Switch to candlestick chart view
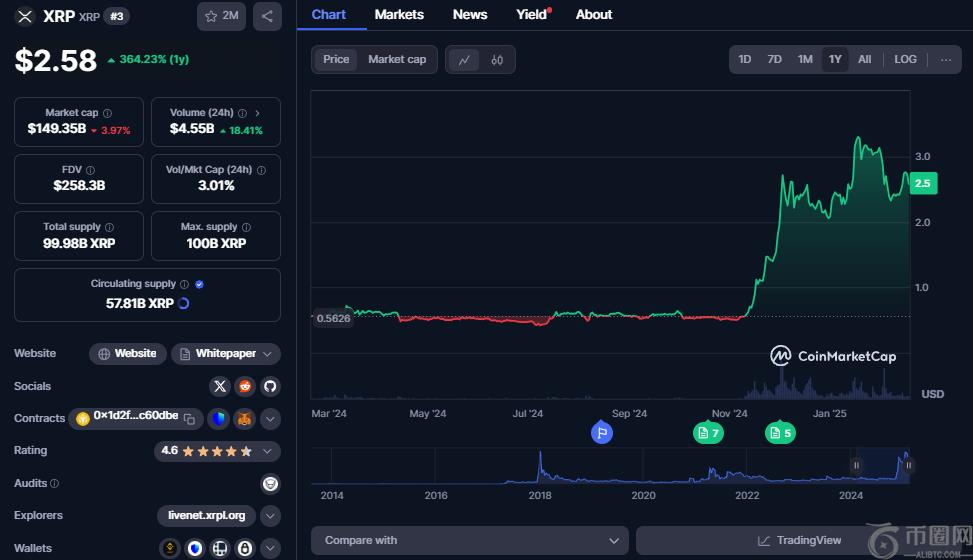Image resolution: width=973 pixels, height=560 pixels. 497,60
